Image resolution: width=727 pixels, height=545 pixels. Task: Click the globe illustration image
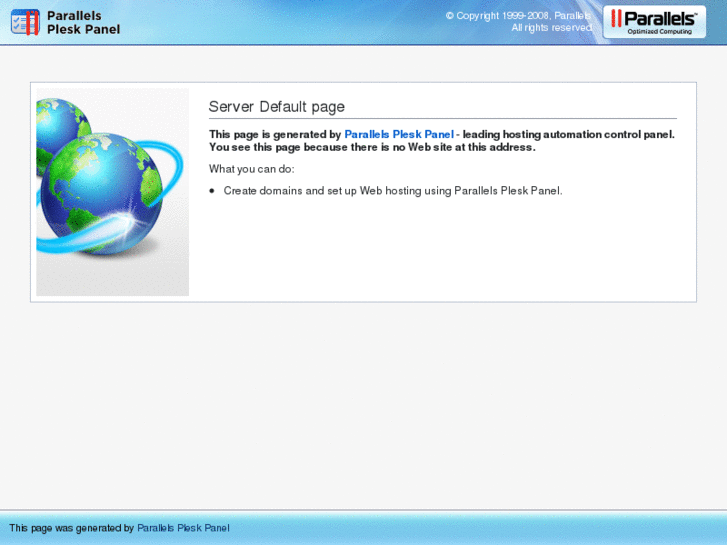click(x=113, y=192)
